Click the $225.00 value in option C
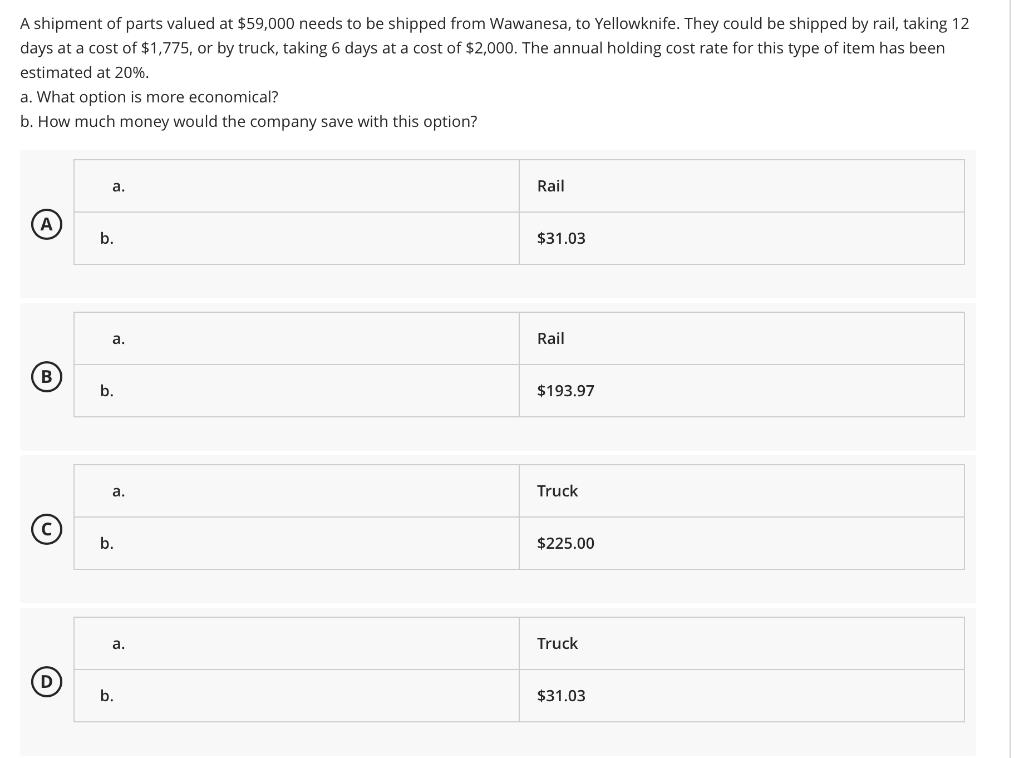 point(566,543)
